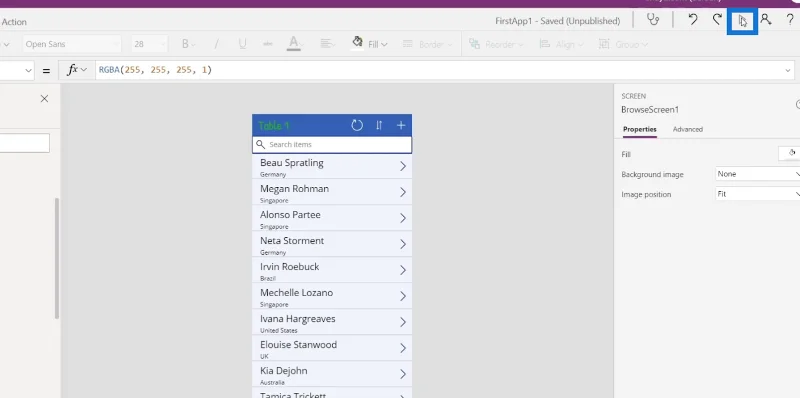Open the Align dropdown
The width and height of the screenshot is (800, 398).
[563, 44]
